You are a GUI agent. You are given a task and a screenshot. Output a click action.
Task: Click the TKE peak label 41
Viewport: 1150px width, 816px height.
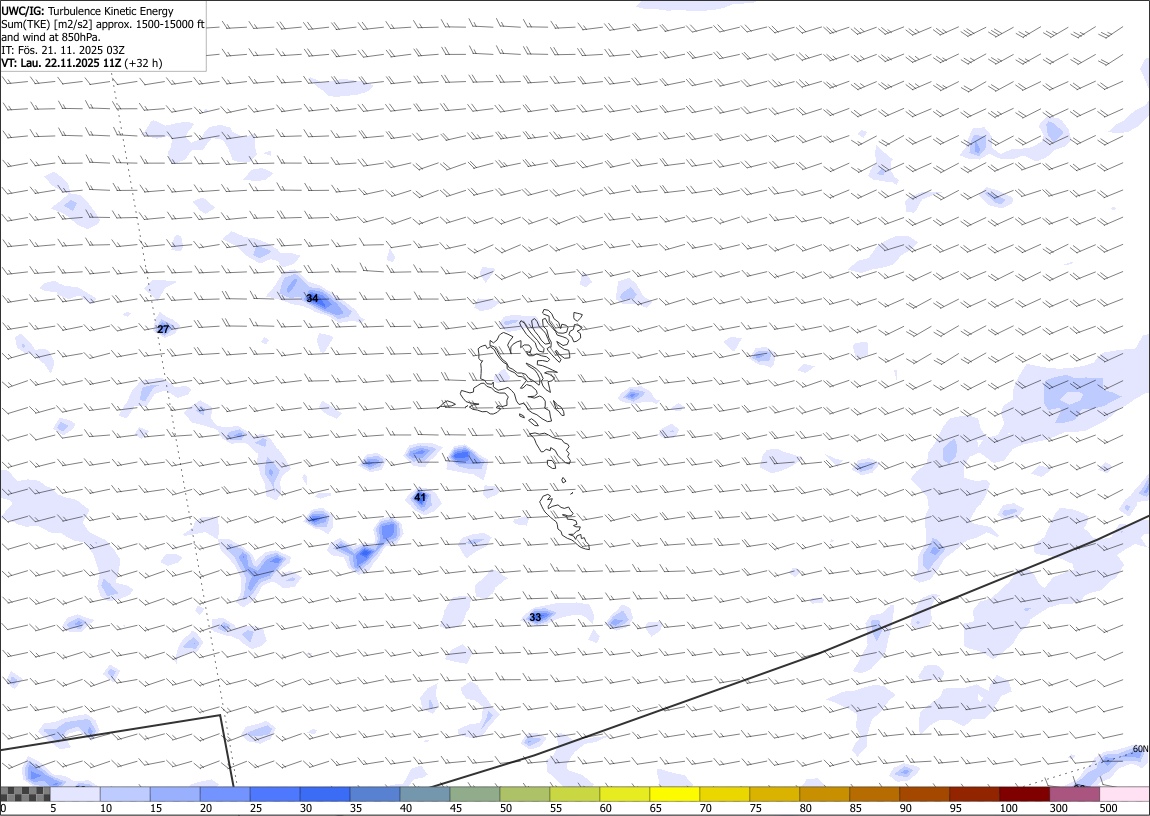pos(420,497)
